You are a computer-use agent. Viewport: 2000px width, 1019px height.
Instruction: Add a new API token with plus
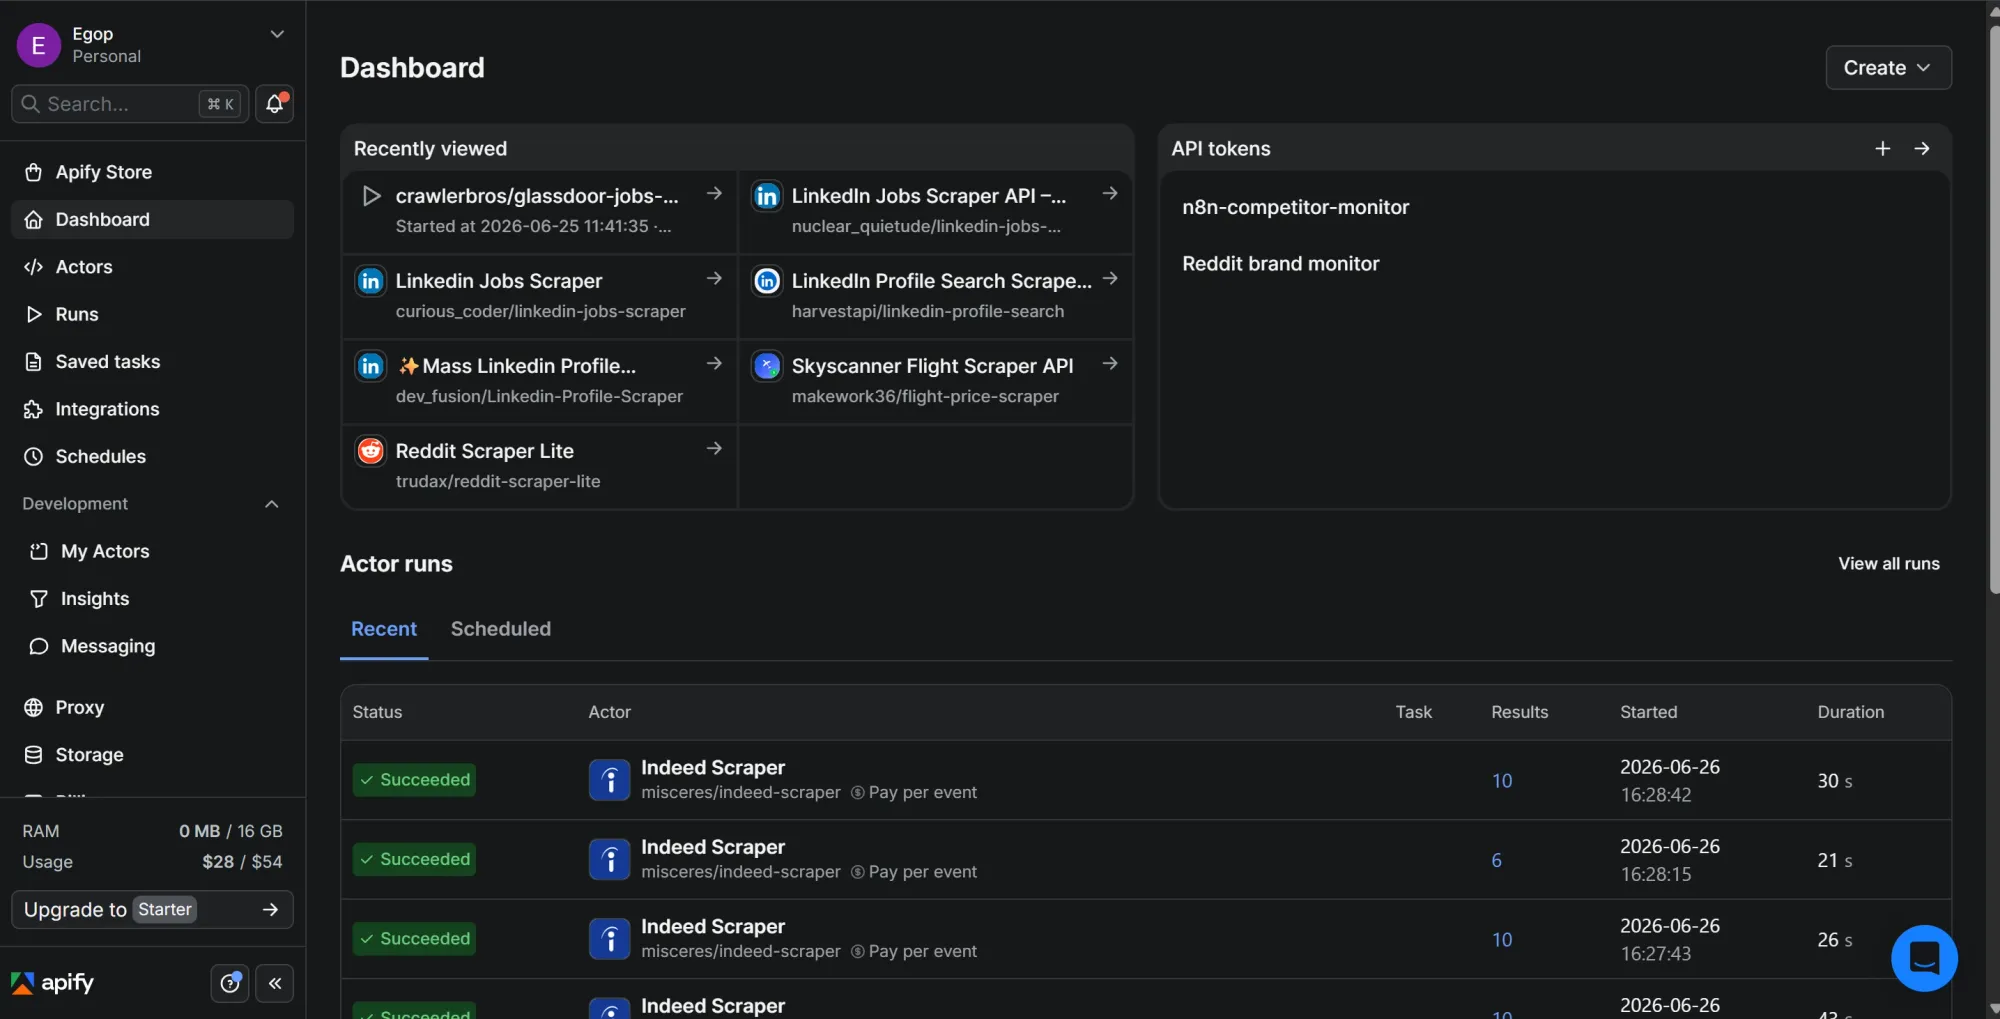pyautogui.click(x=1882, y=148)
